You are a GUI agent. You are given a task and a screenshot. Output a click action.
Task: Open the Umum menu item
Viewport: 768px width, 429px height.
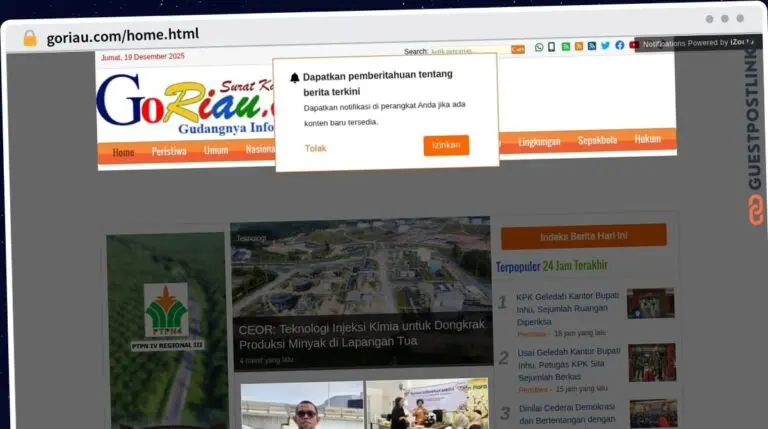[x=216, y=150]
